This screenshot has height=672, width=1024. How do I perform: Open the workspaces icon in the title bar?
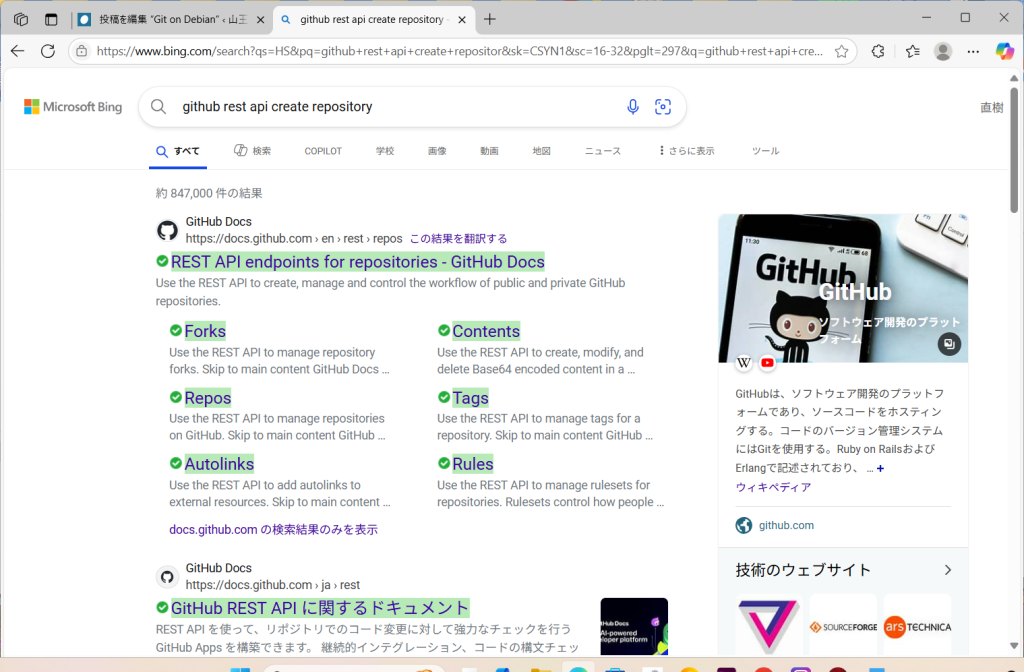[x=21, y=20]
